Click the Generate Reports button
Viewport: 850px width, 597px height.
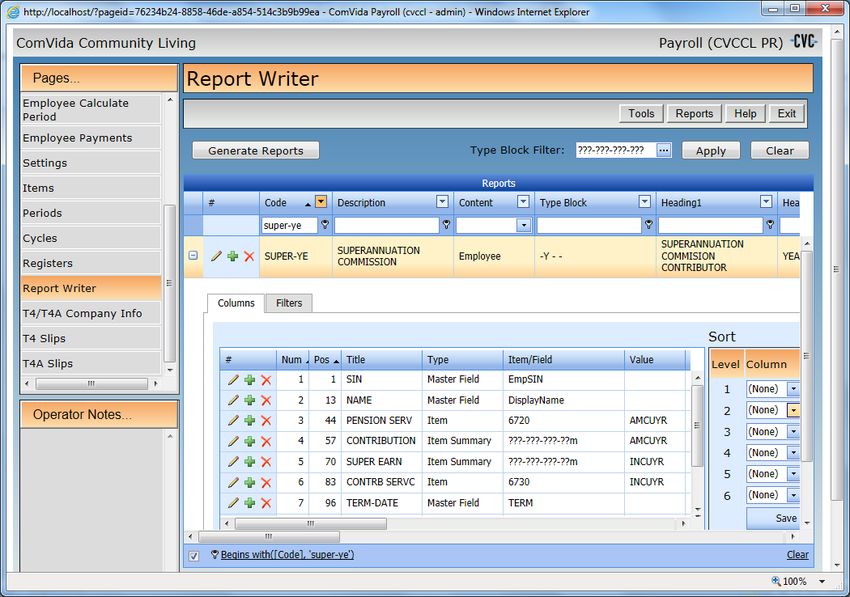pos(255,151)
